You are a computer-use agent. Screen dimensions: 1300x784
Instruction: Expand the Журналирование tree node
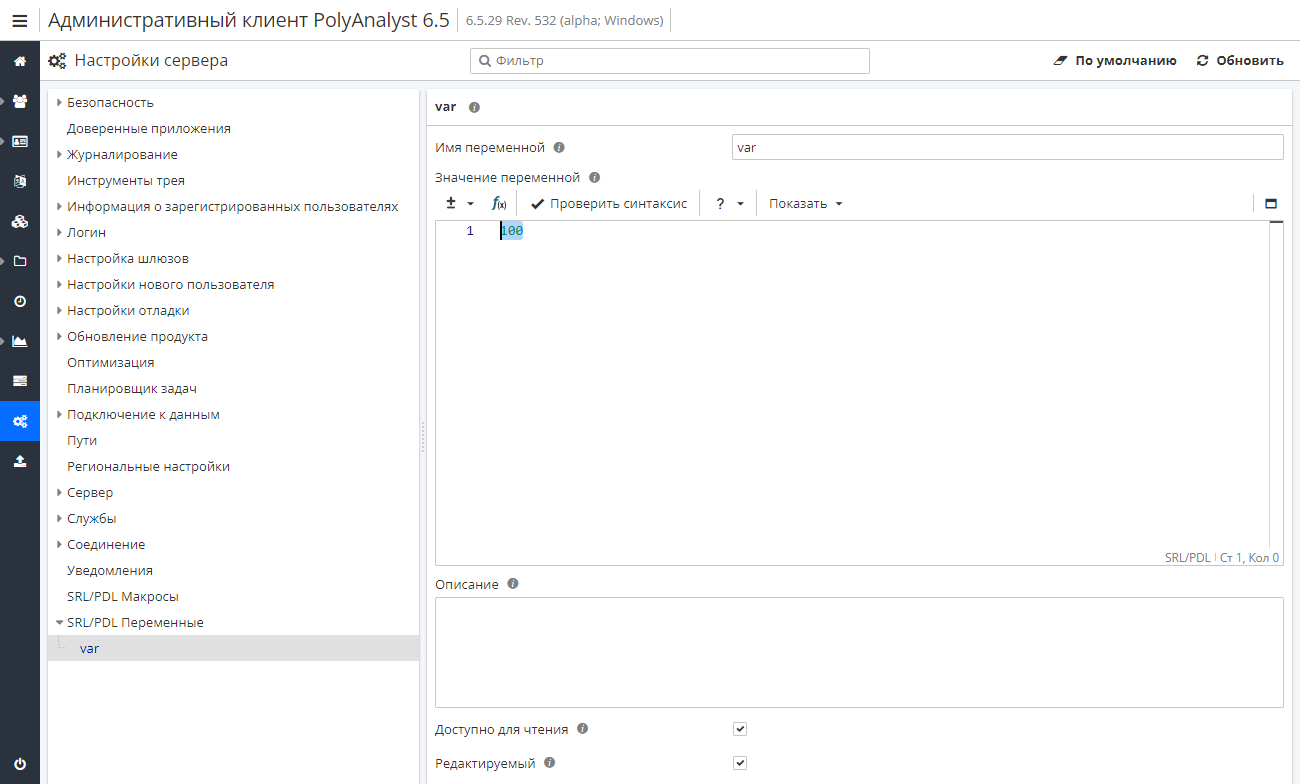(60, 154)
